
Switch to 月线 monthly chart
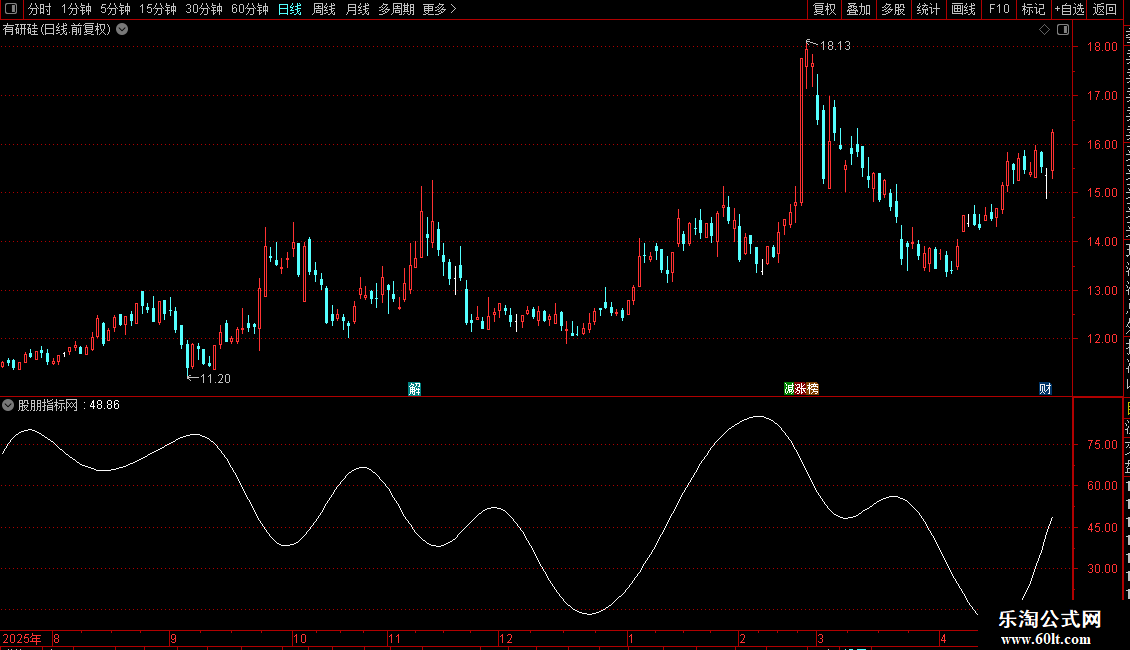pos(357,9)
